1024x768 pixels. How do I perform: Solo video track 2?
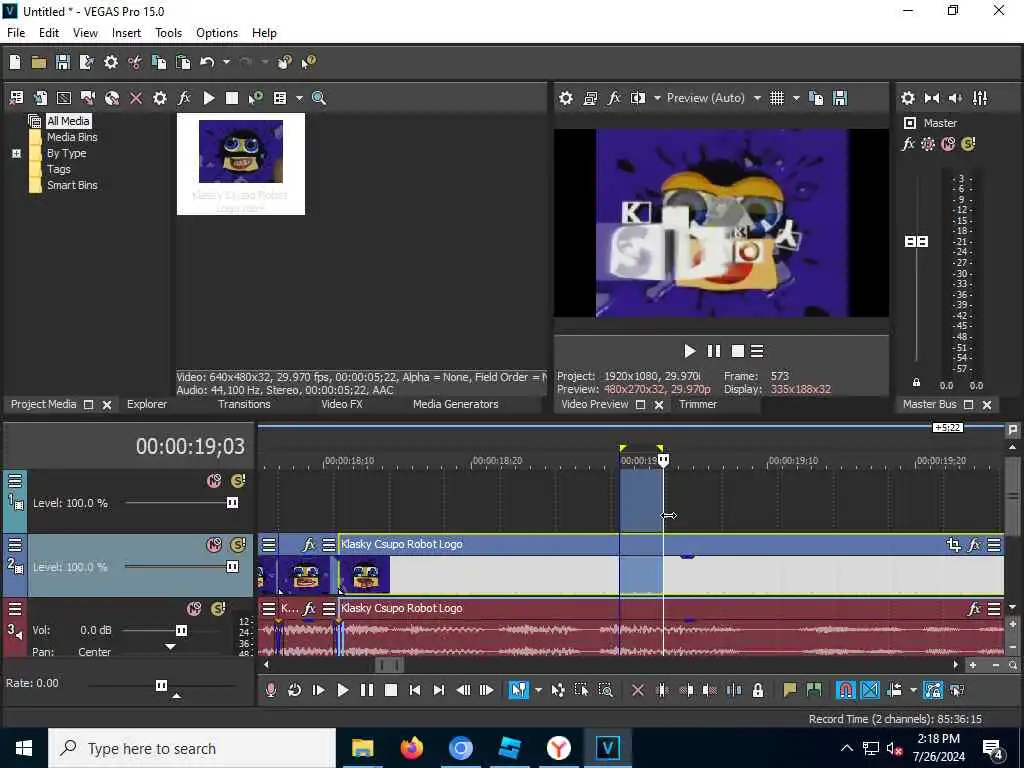[238, 545]
